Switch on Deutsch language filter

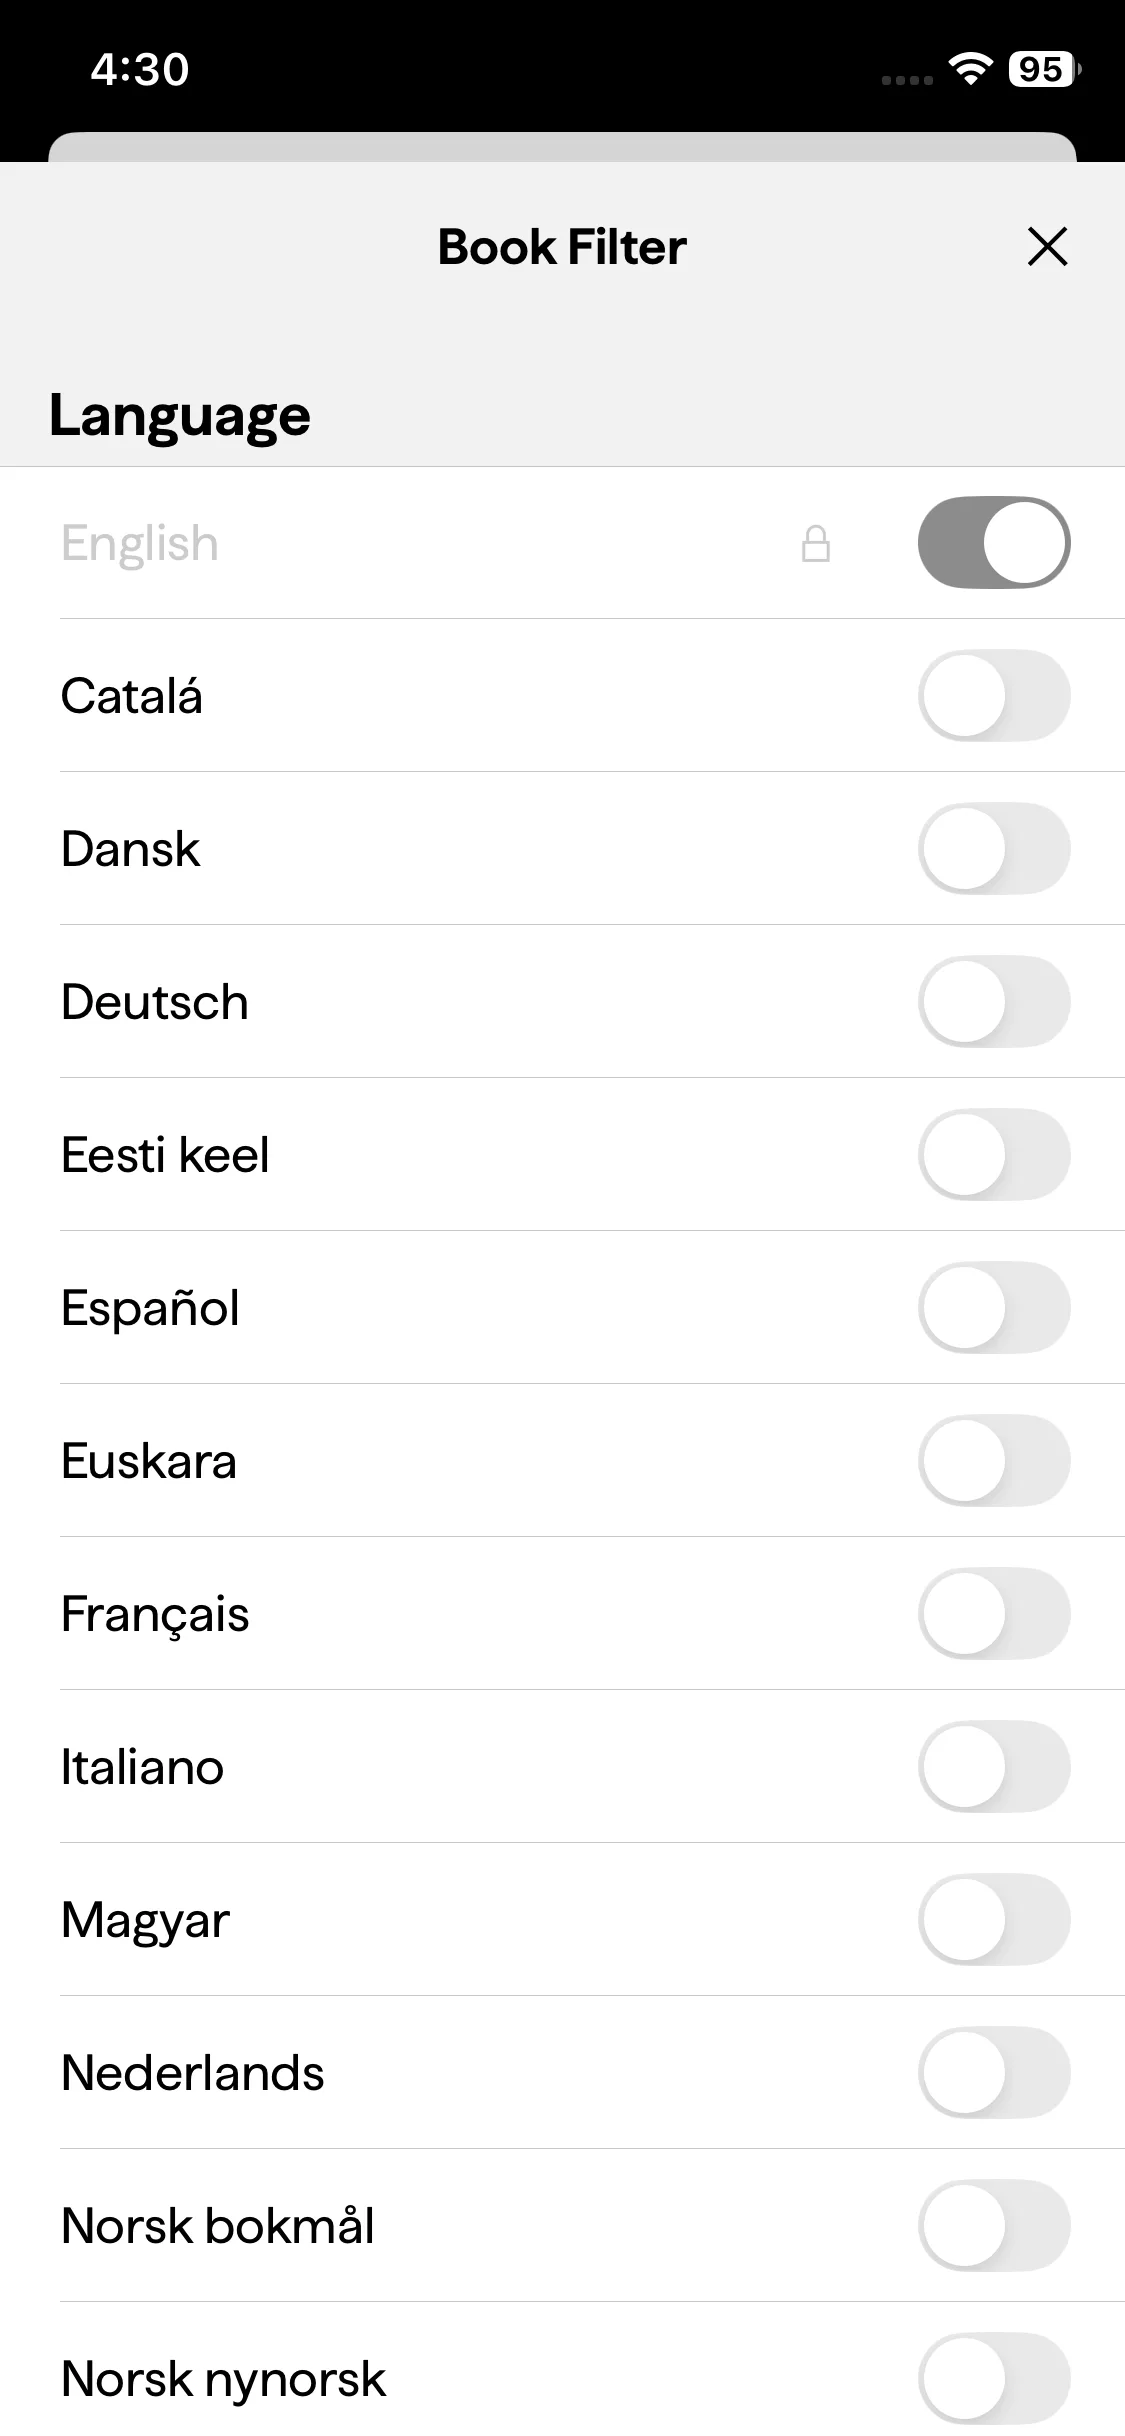(994, 1002)
